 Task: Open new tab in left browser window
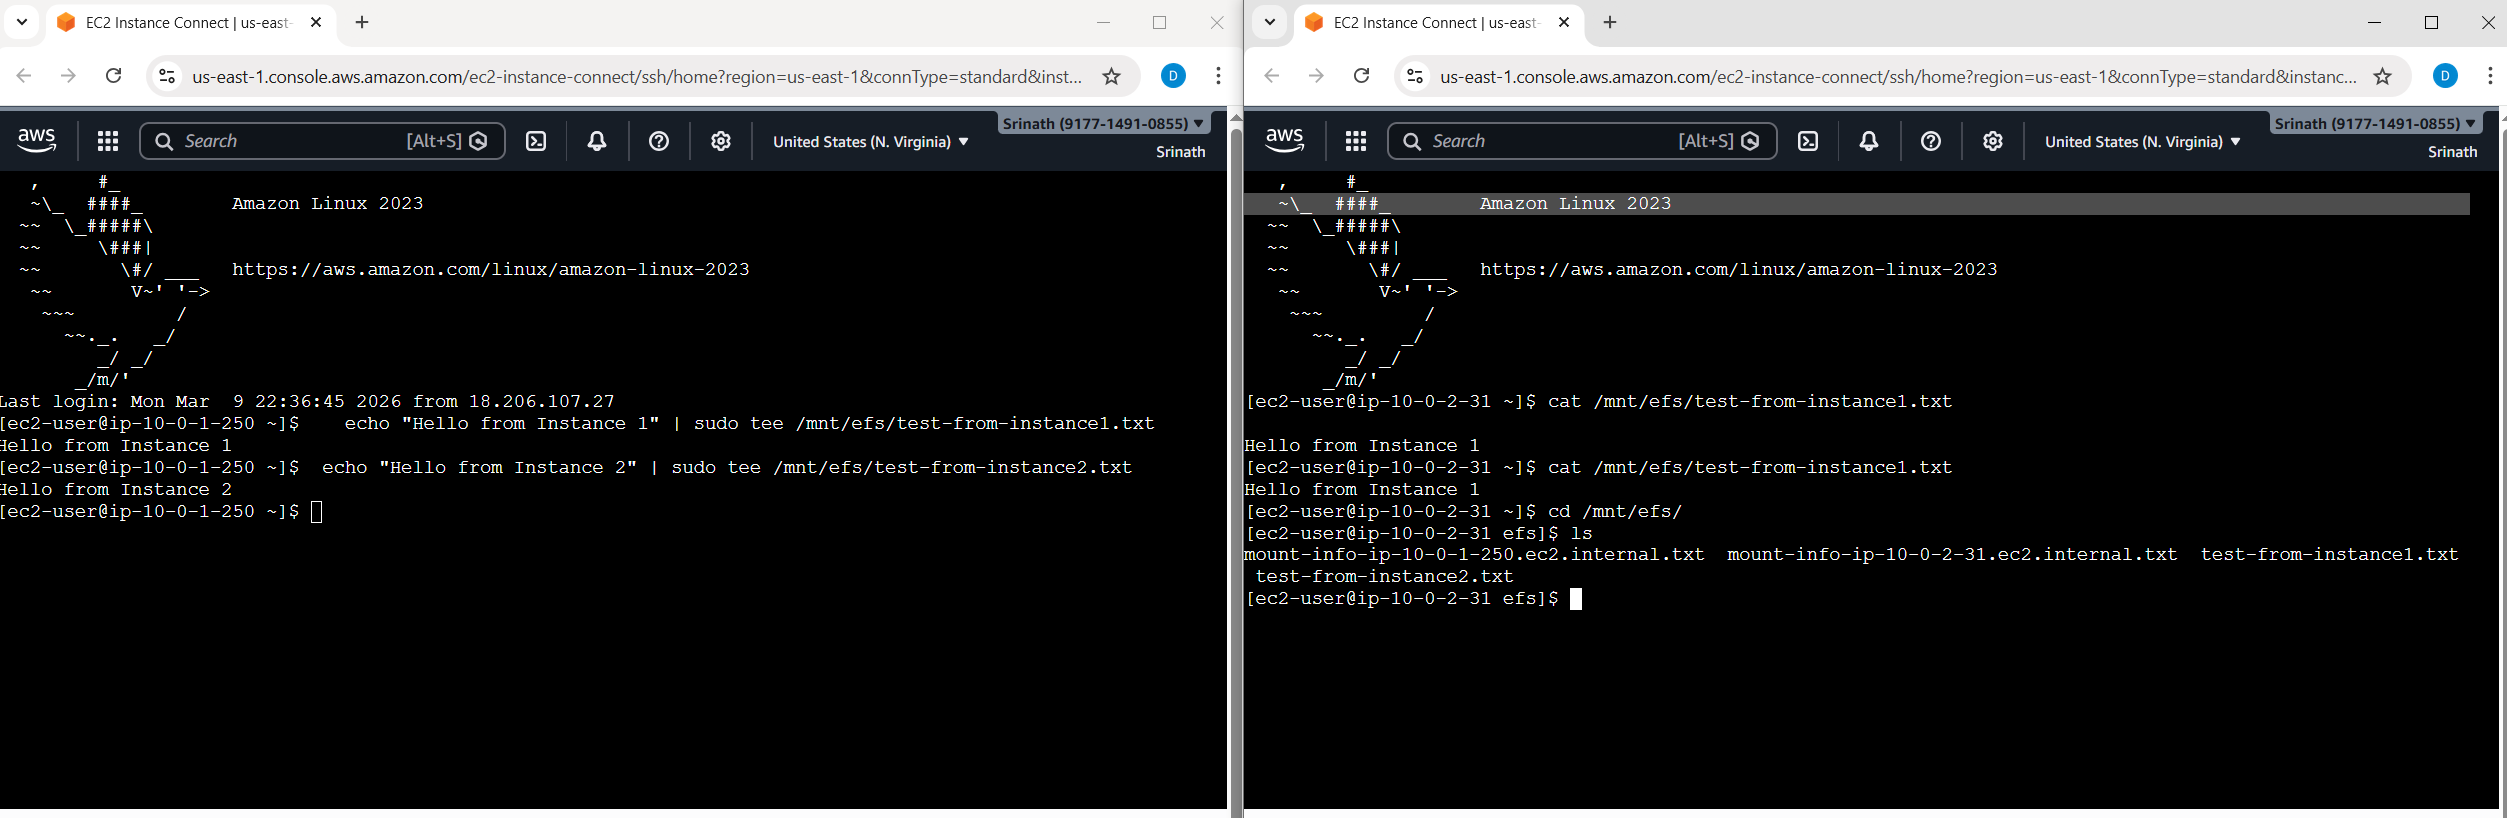[362, 22]
